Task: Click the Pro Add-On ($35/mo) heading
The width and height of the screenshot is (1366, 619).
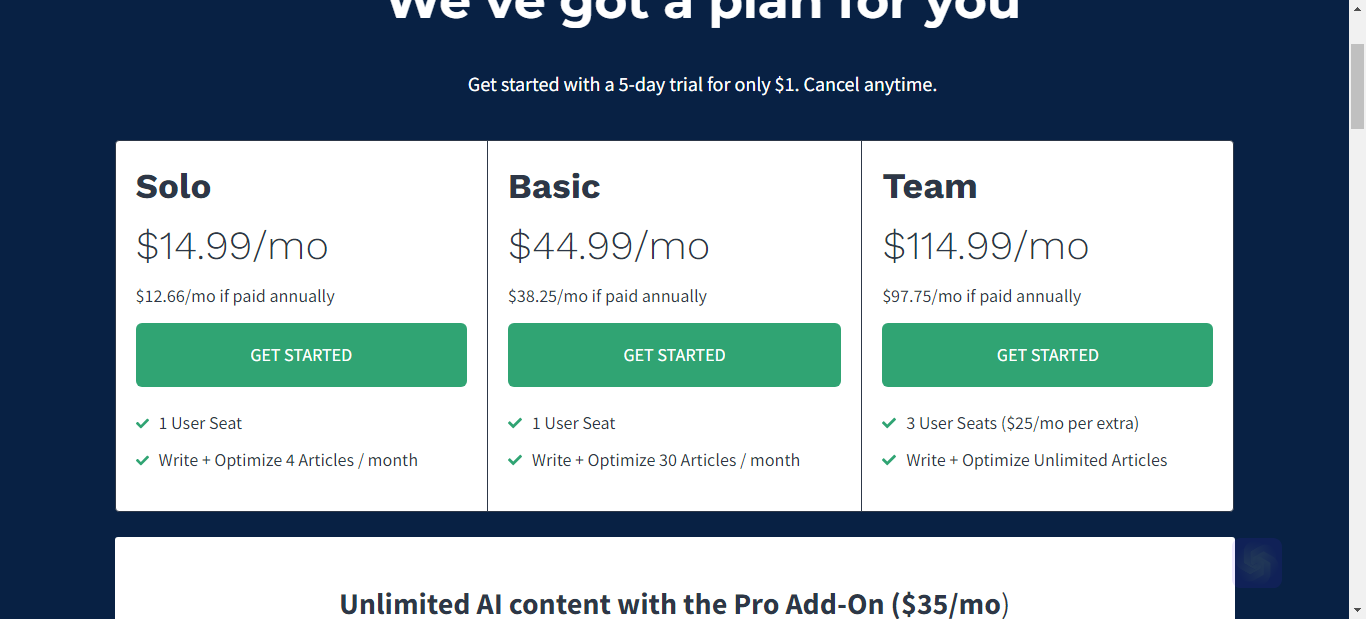Action: pyautogui.click(x=674, y=604)
